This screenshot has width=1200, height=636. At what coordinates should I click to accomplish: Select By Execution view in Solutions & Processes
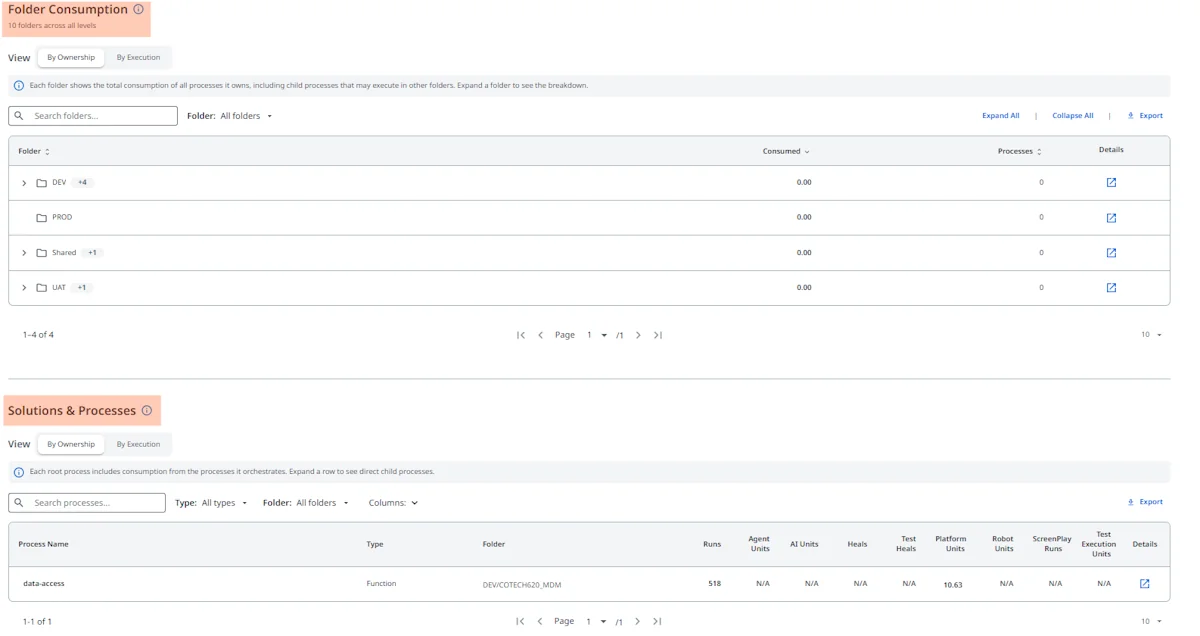tap(138, 444)
